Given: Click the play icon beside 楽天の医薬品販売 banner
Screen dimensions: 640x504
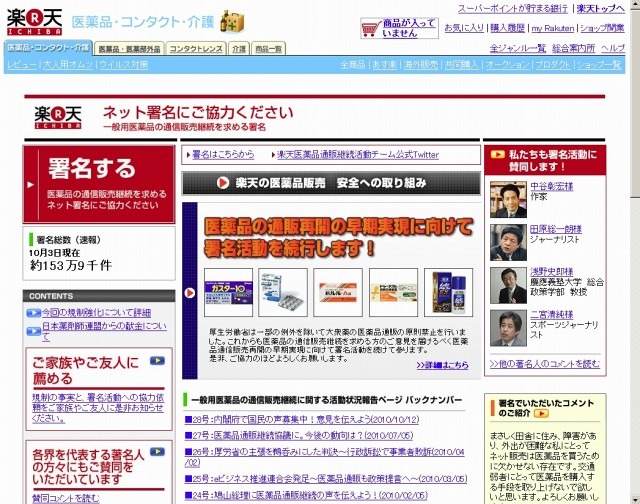Looking at the screenshot, I should tap(223, 183).
